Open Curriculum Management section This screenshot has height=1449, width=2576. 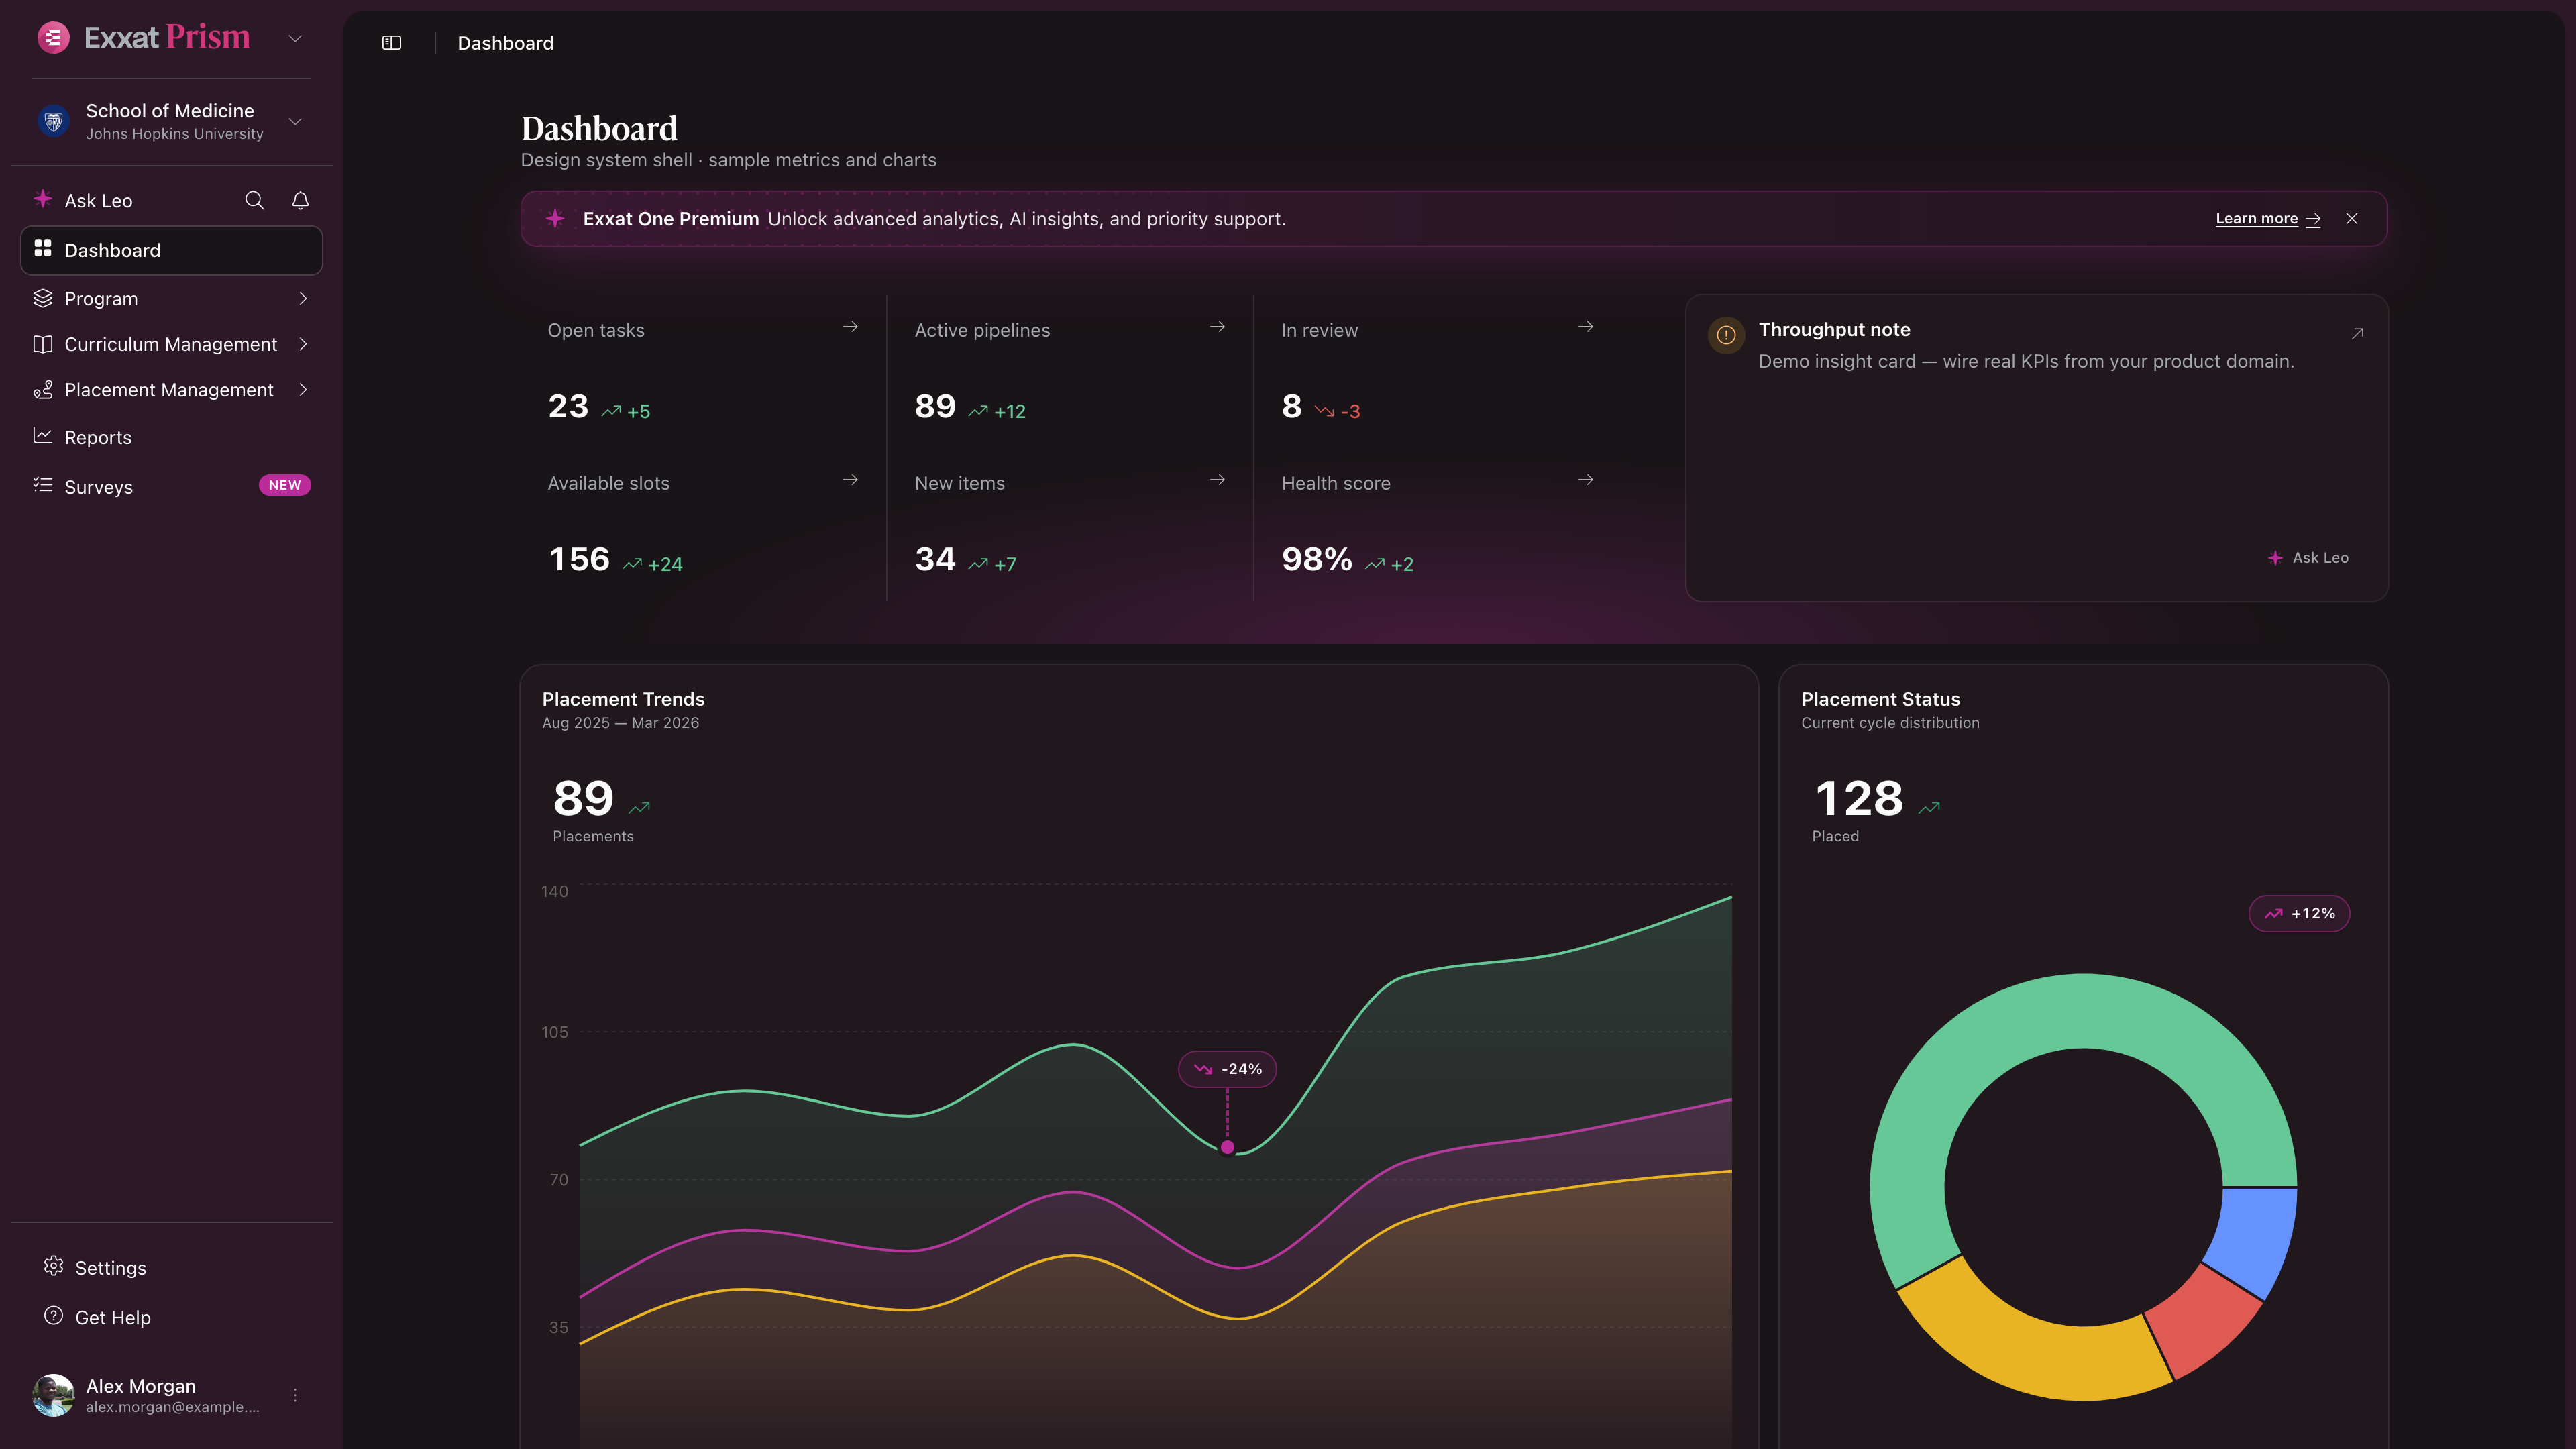(x=170, y=344)
